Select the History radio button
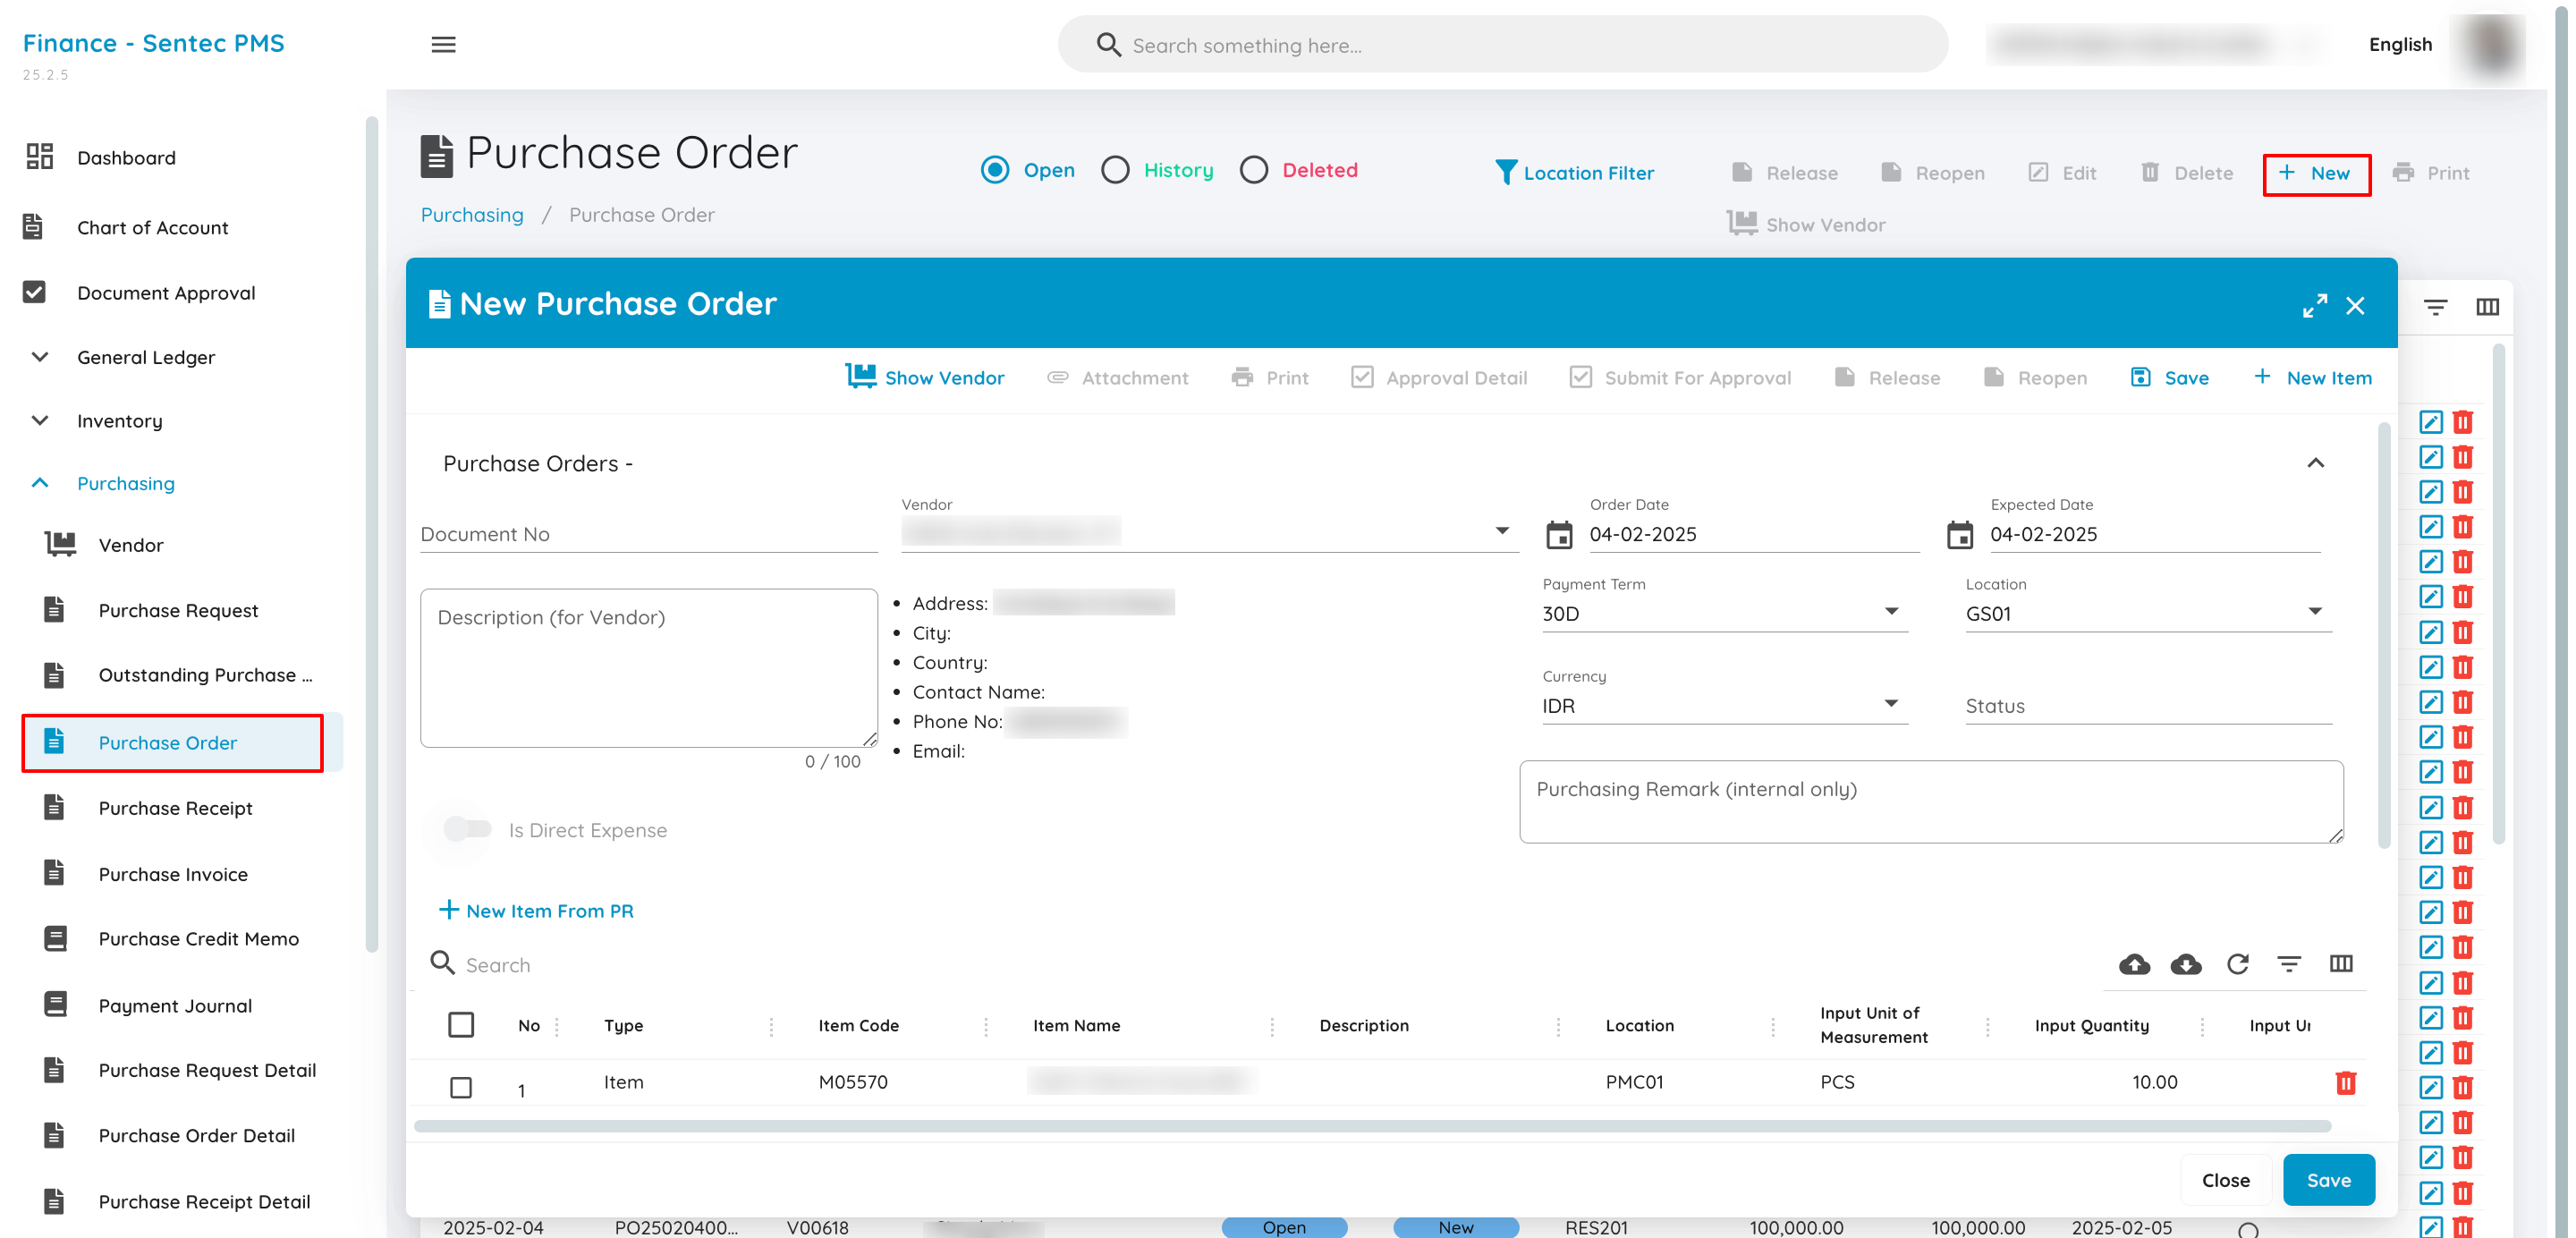Viewport: 2576px width, 1238px height. click(1115, 171)
